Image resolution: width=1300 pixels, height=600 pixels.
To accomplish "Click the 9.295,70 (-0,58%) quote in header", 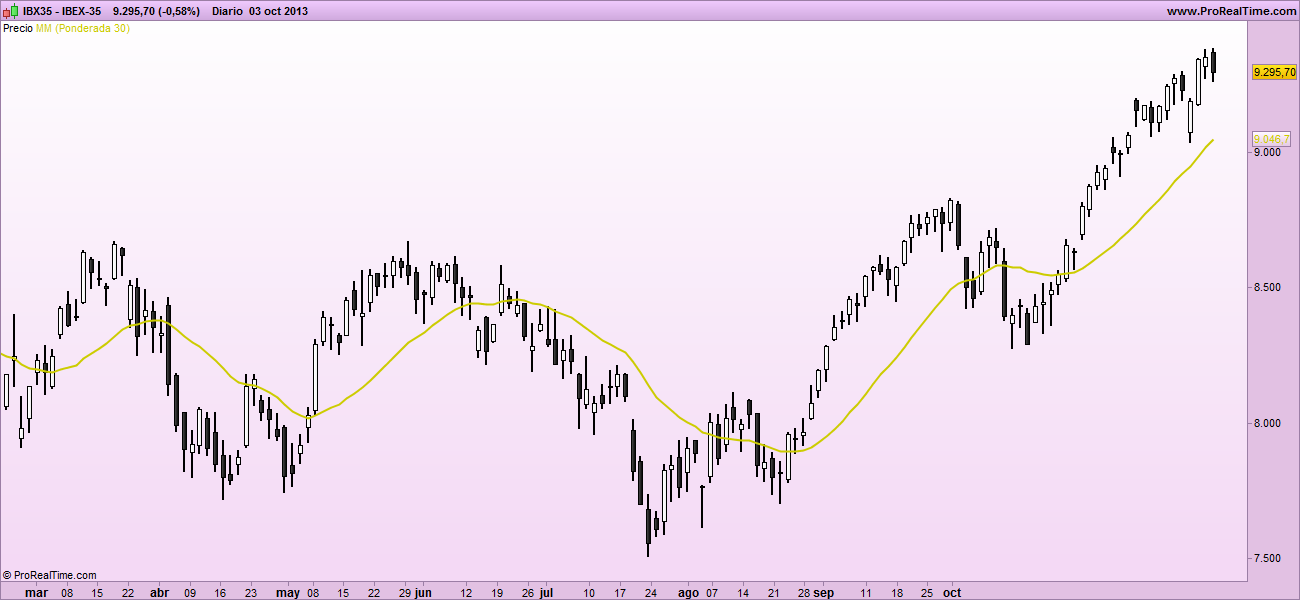I will [x=155, y=11].
